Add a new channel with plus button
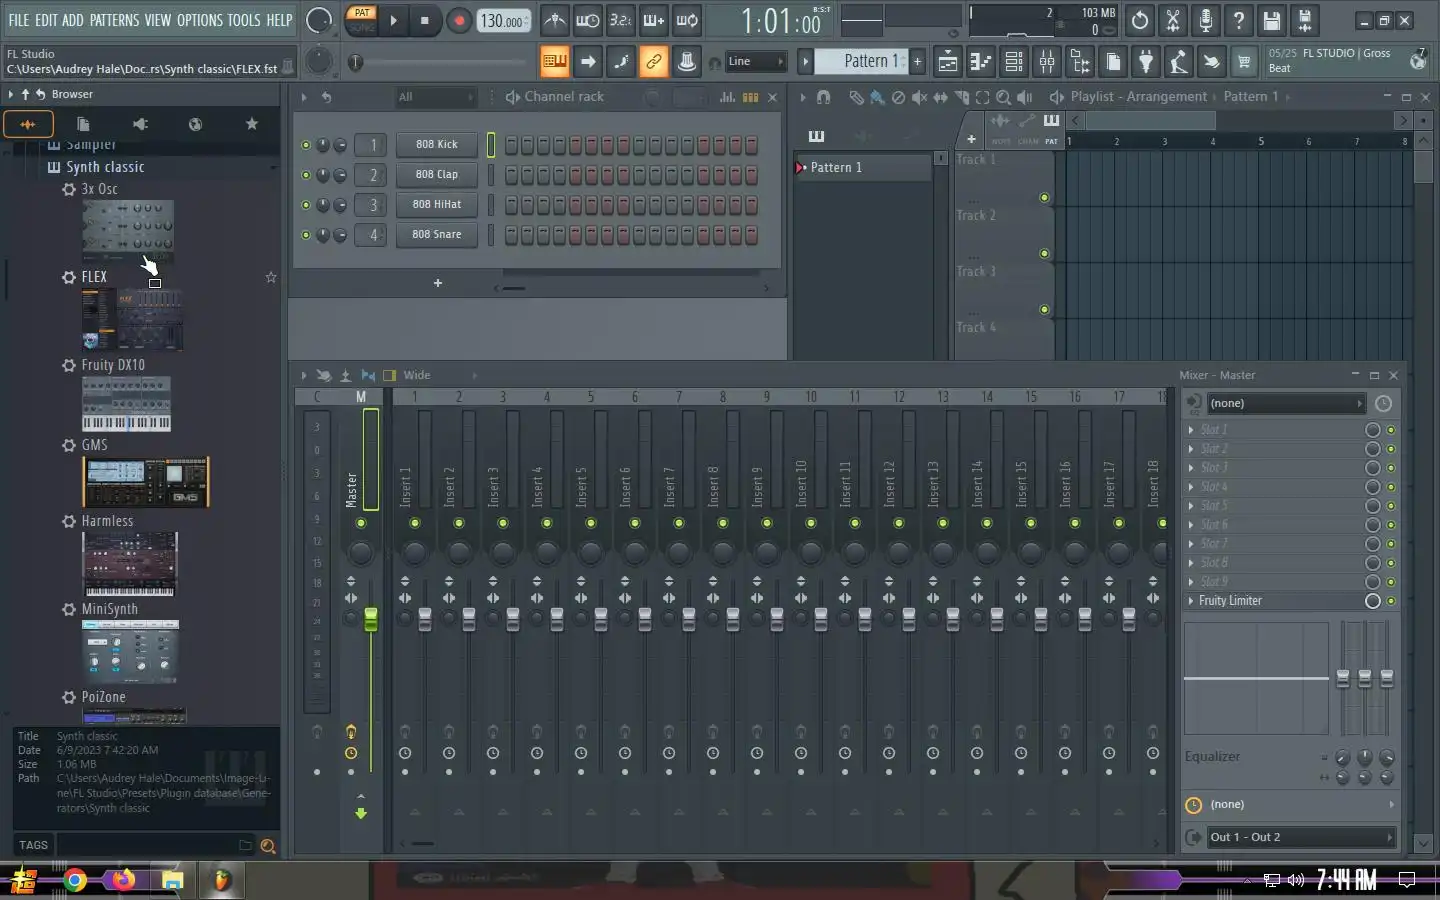The width and height of the screenshot is (1440, 900). [437, 283]
